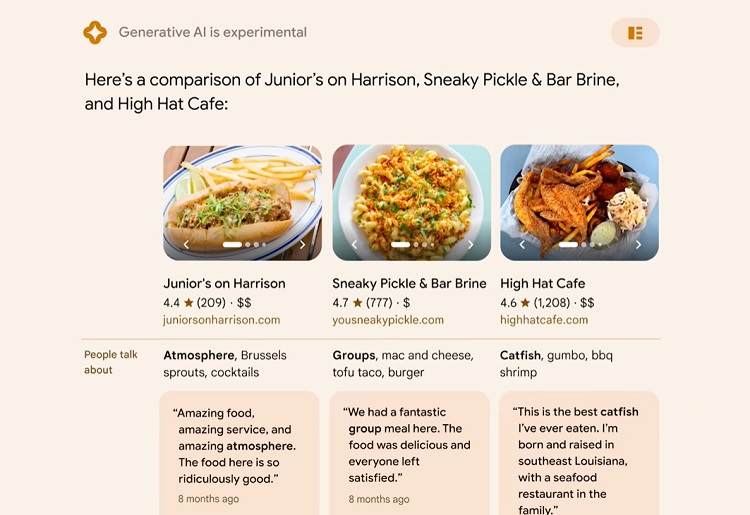
Task: Click the Junior's on Harrison restaurant name
Action: 224,283
